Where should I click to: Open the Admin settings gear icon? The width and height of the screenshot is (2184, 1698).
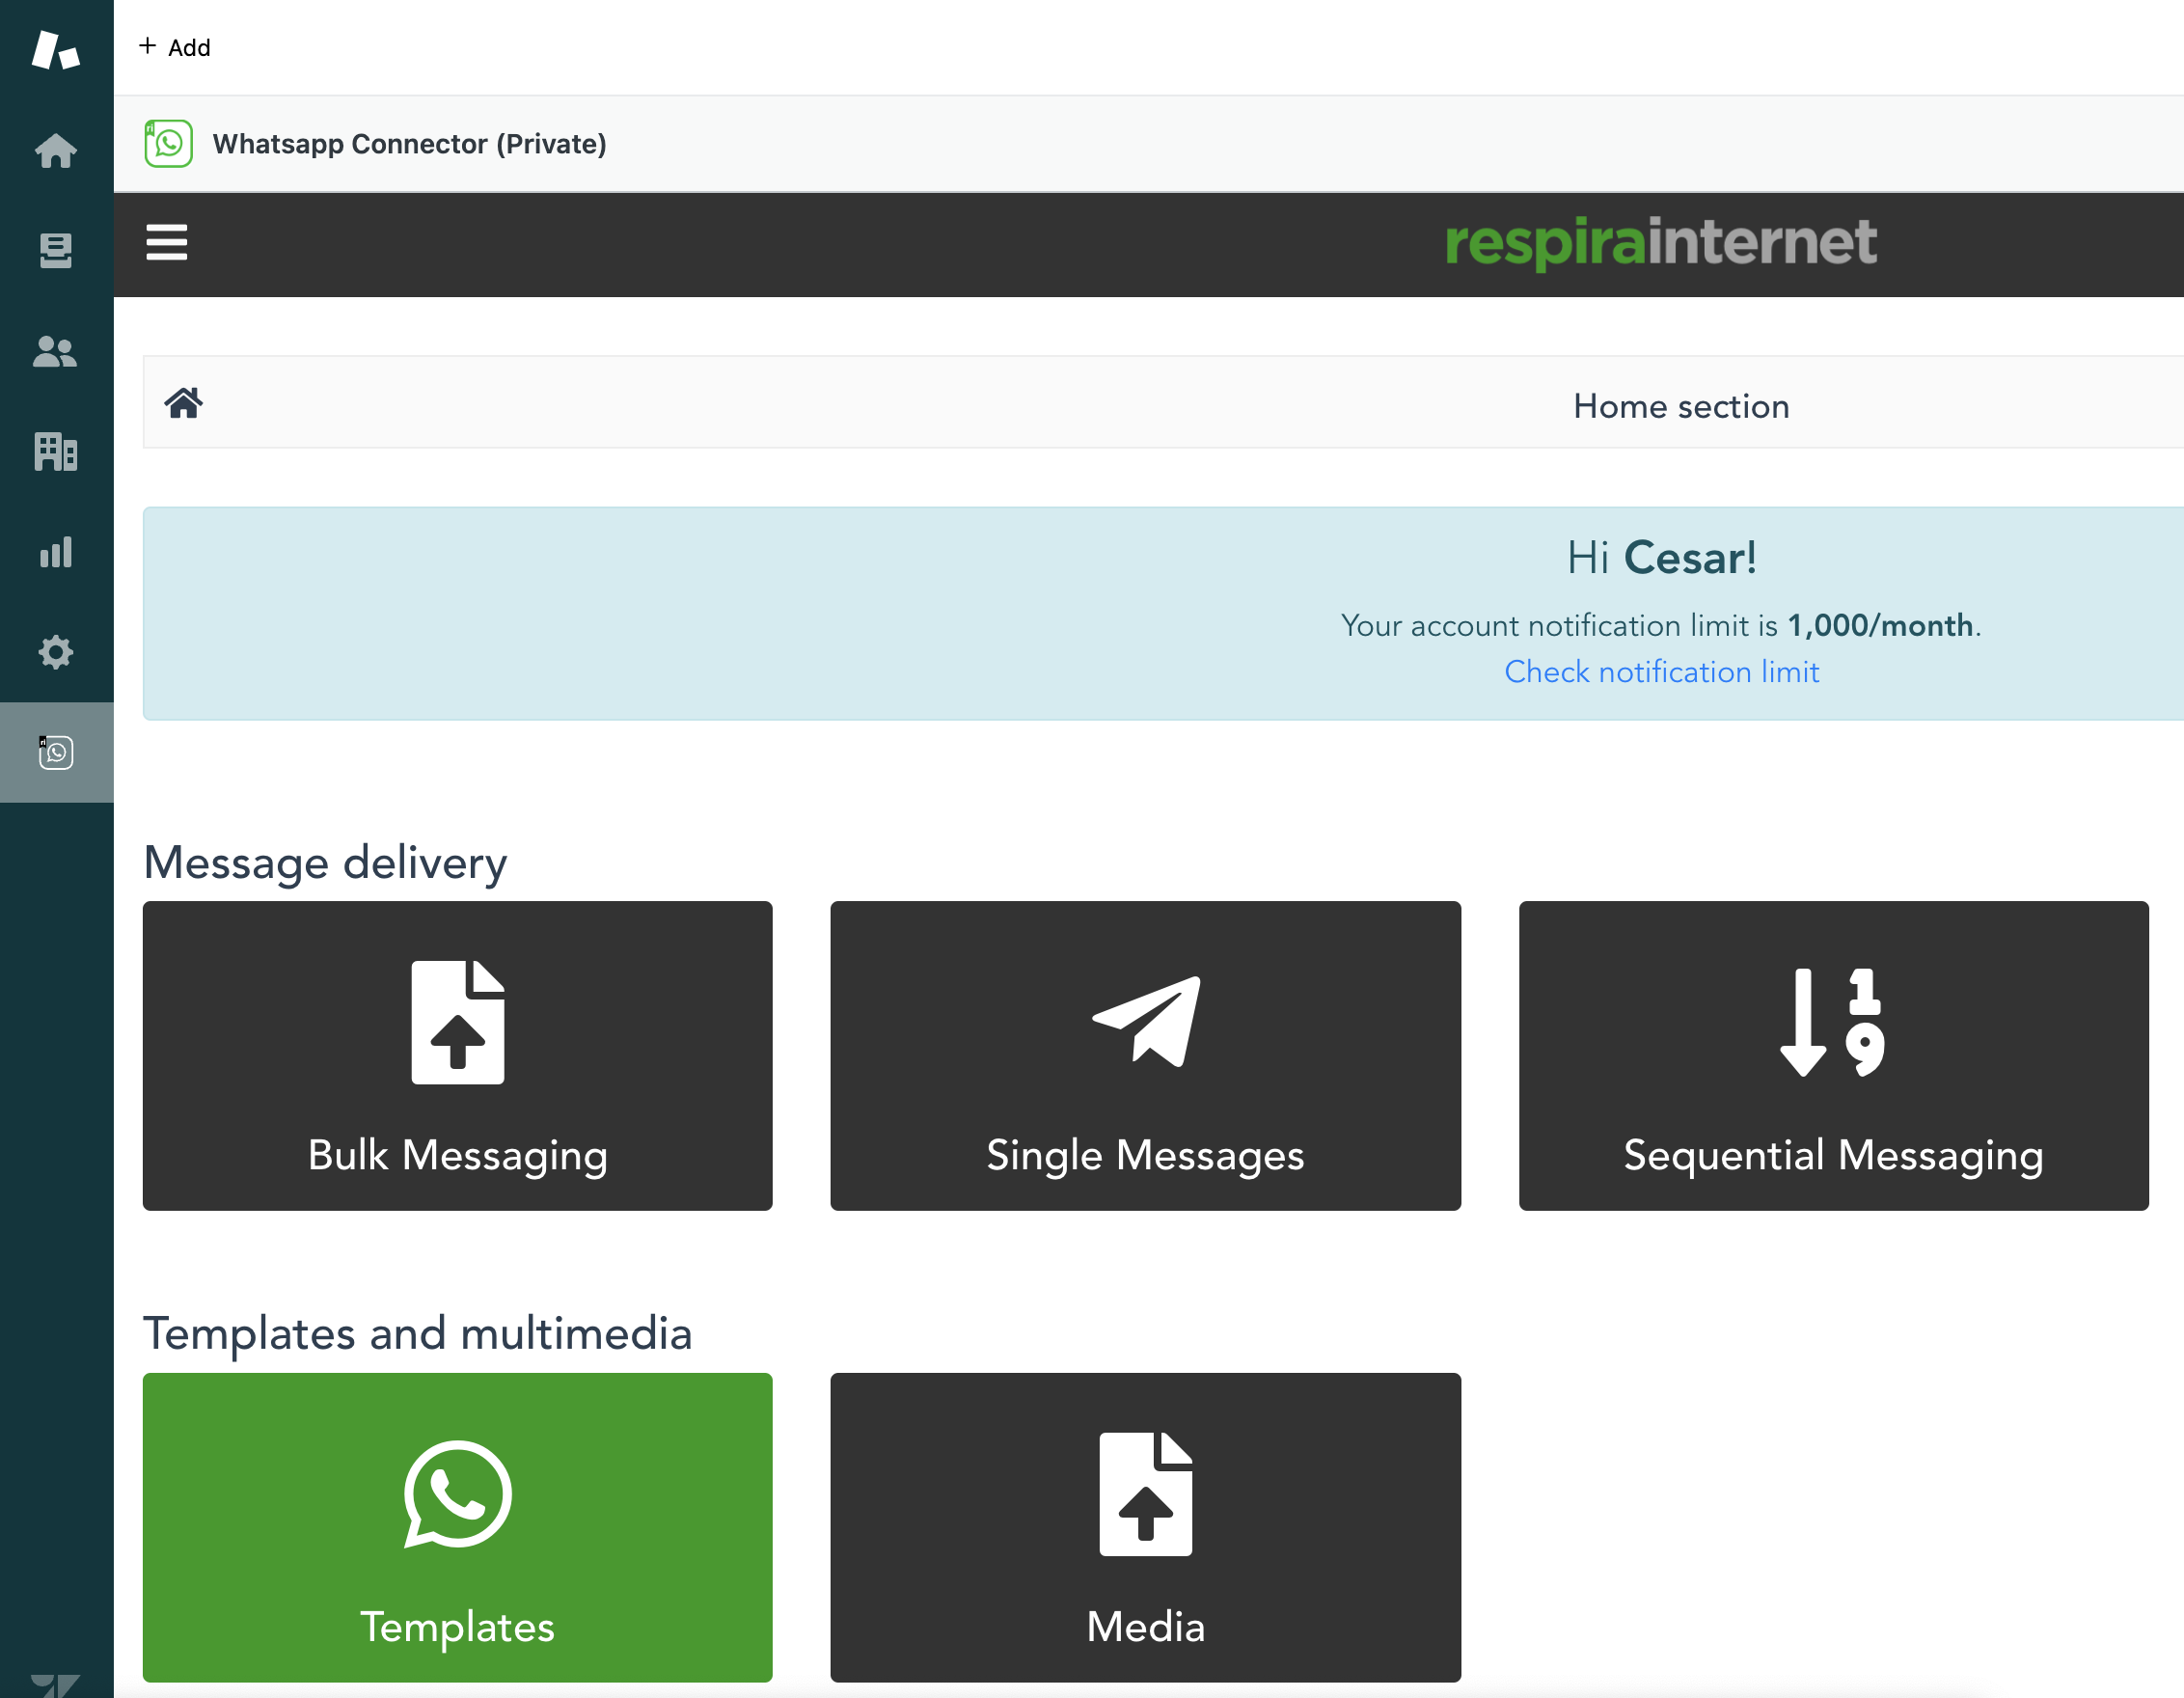click(55, 652)
